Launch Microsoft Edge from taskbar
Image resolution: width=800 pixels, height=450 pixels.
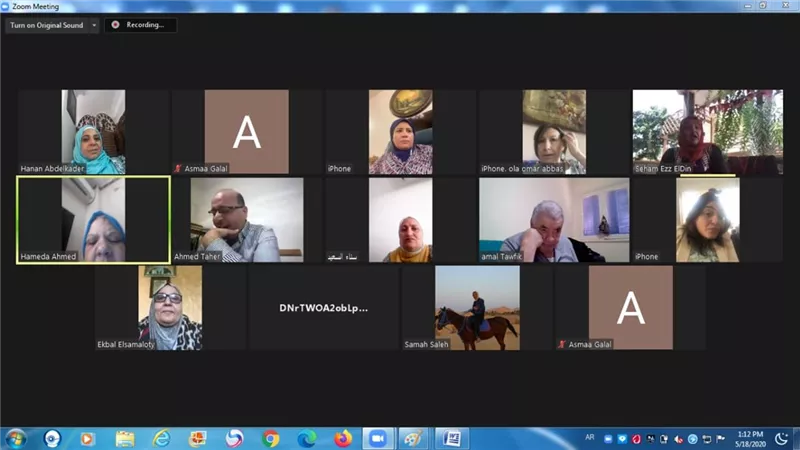pyautogui.click(x=307, y=439)
